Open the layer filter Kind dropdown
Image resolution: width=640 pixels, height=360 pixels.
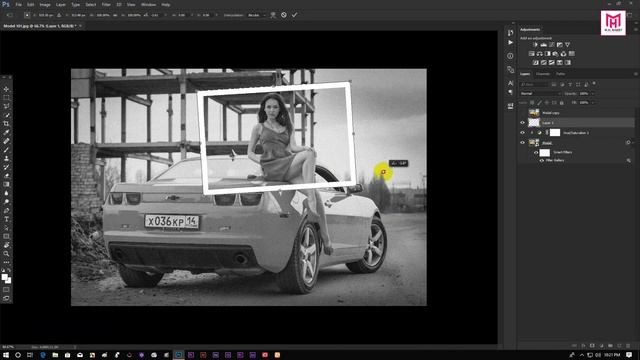534,84
